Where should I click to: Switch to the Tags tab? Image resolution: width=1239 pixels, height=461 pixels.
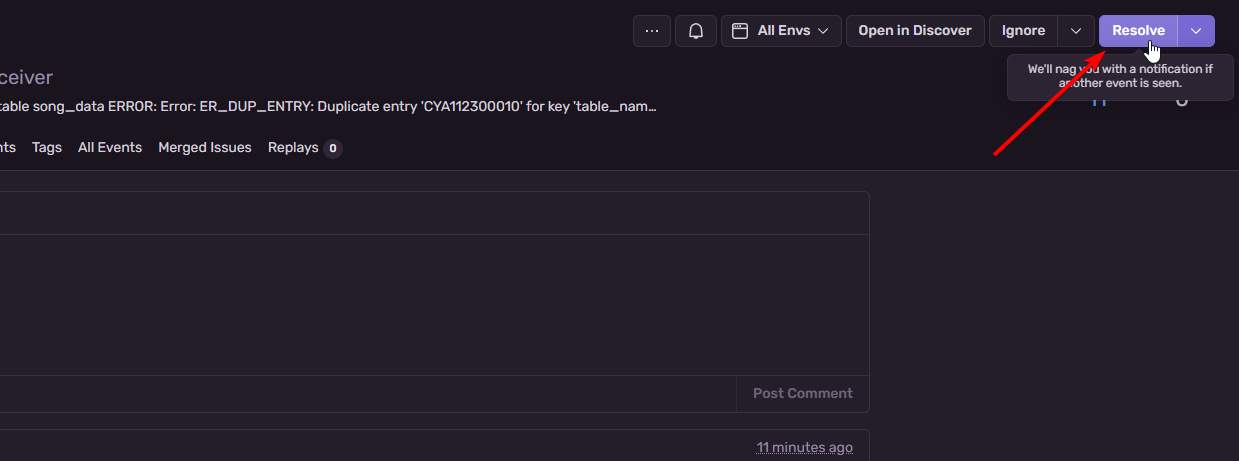pyautogui.click(x=47, y=148)
